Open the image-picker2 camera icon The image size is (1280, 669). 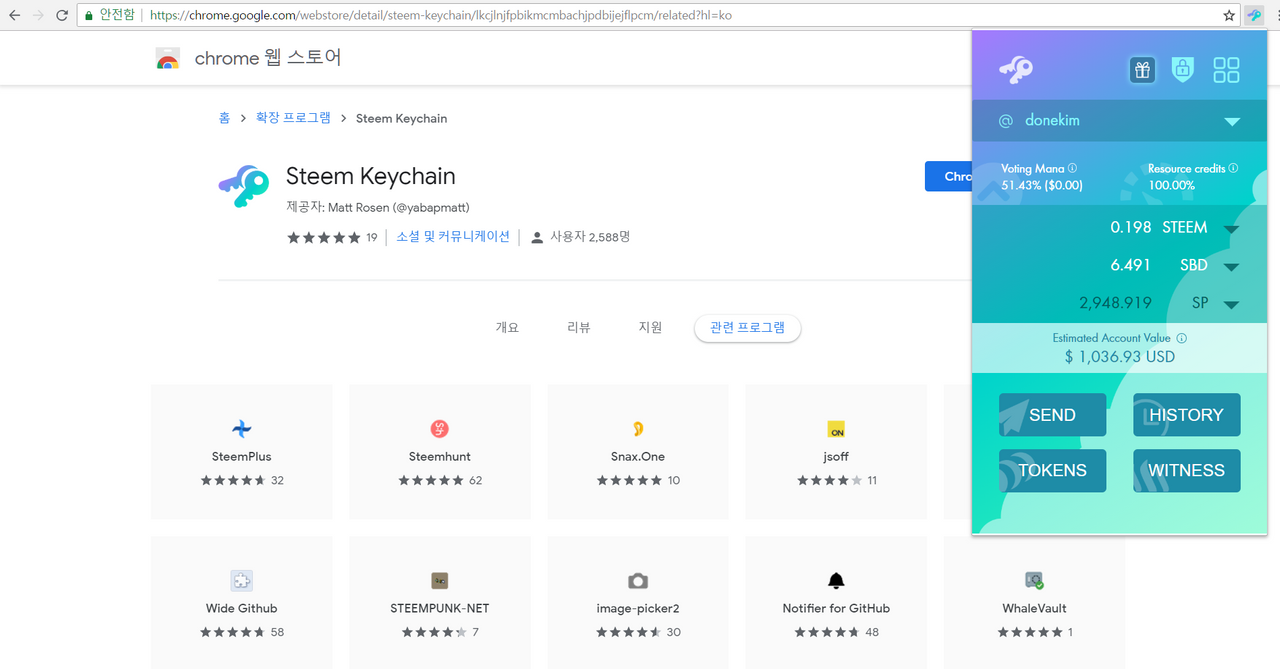[x=638, y=581]
